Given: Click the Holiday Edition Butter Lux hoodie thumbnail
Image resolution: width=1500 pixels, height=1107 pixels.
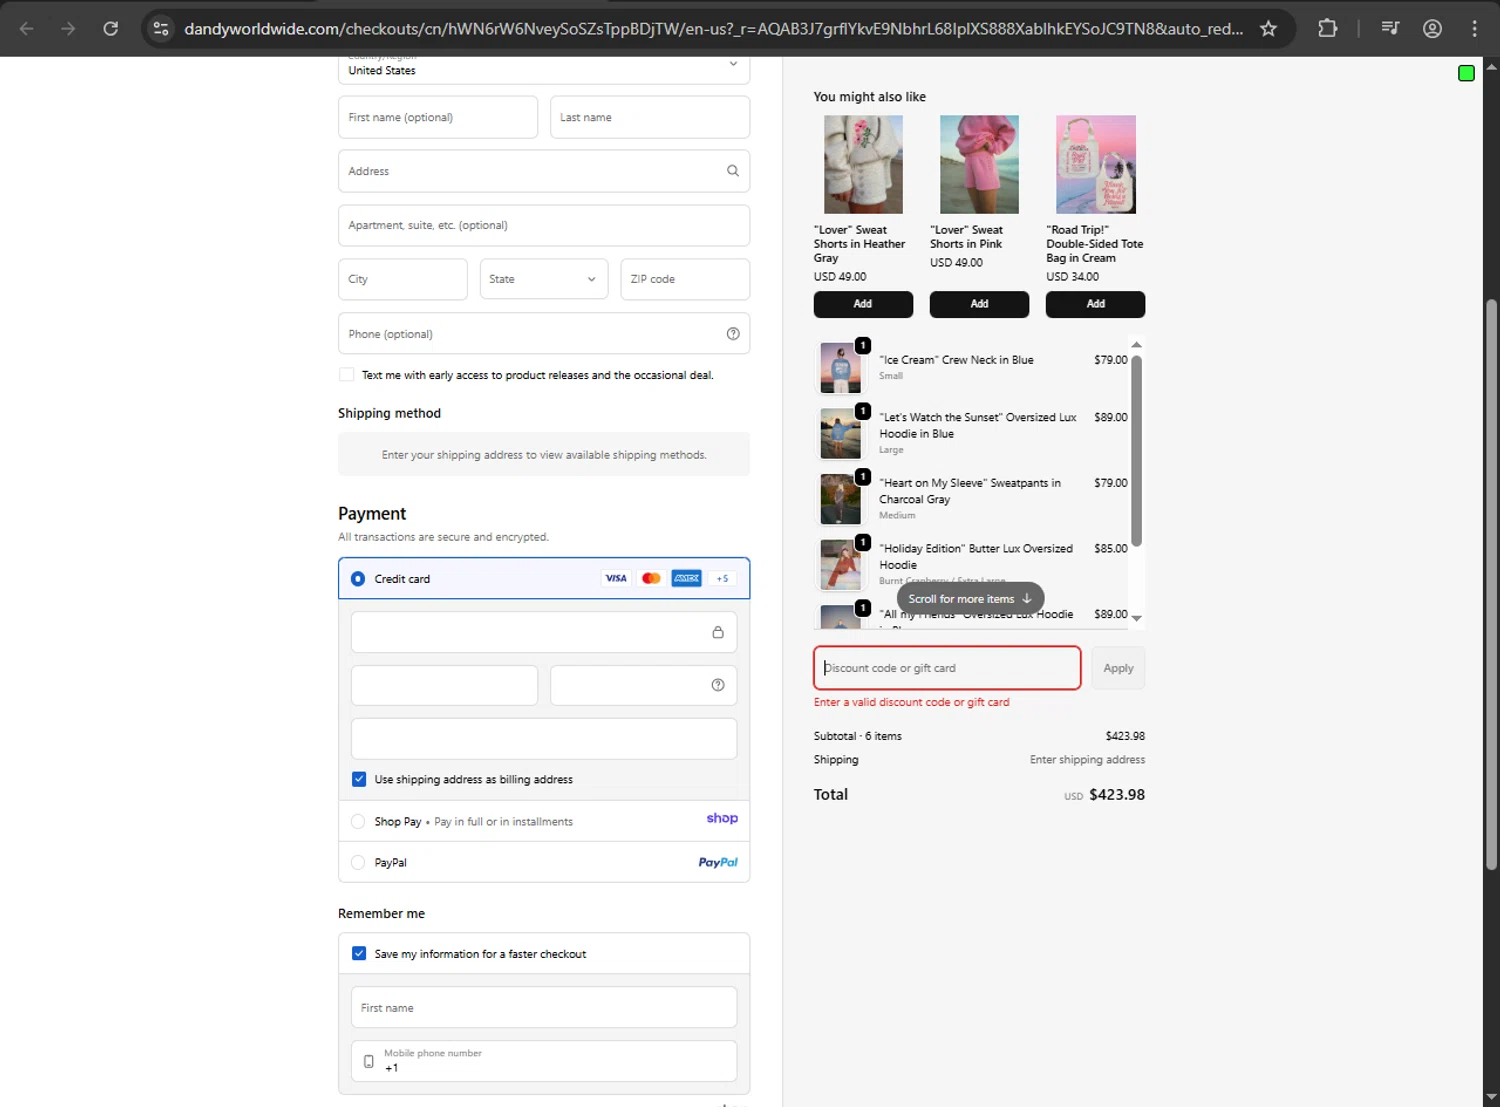Looking at the screenshot, I should click(x=840, y=565).
